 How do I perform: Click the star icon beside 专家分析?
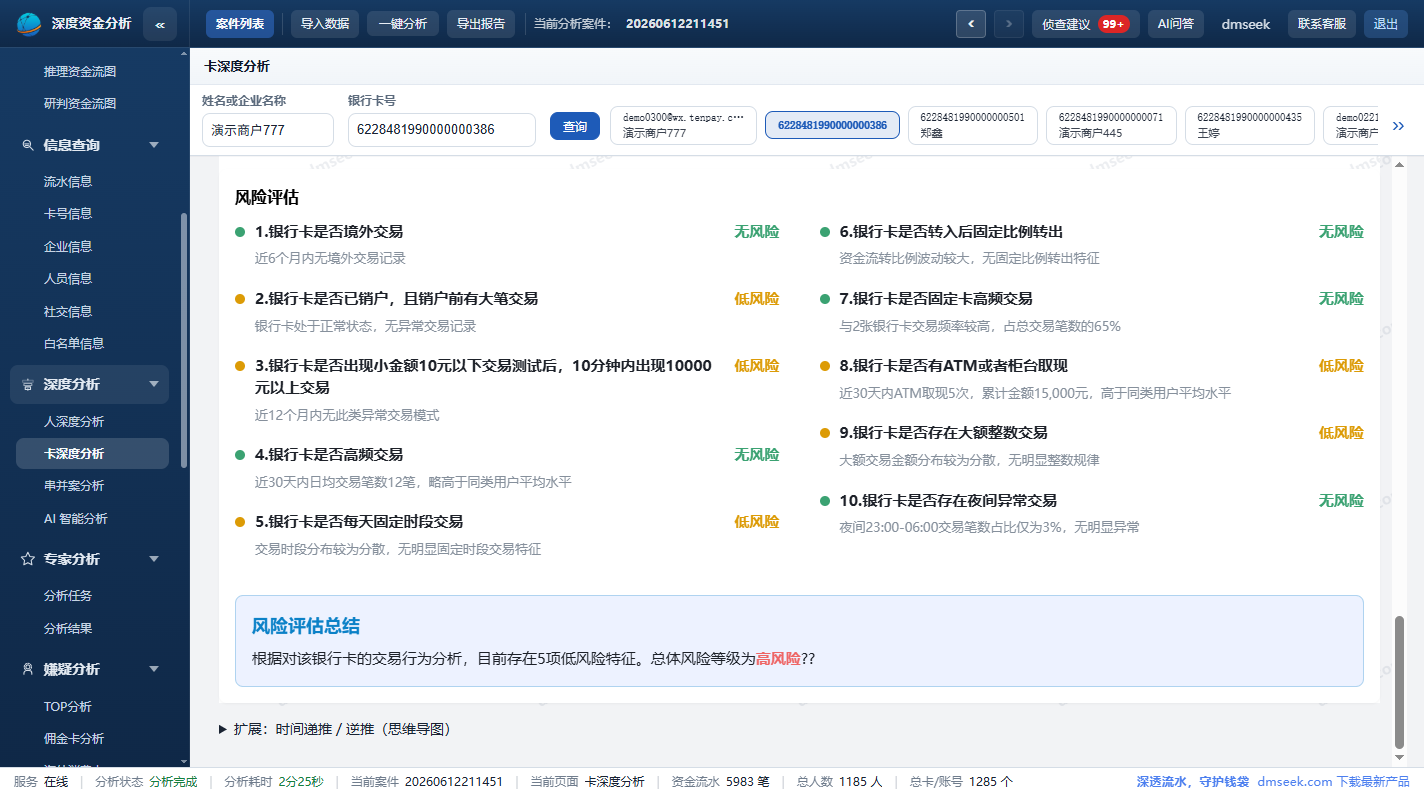[28, 559]
